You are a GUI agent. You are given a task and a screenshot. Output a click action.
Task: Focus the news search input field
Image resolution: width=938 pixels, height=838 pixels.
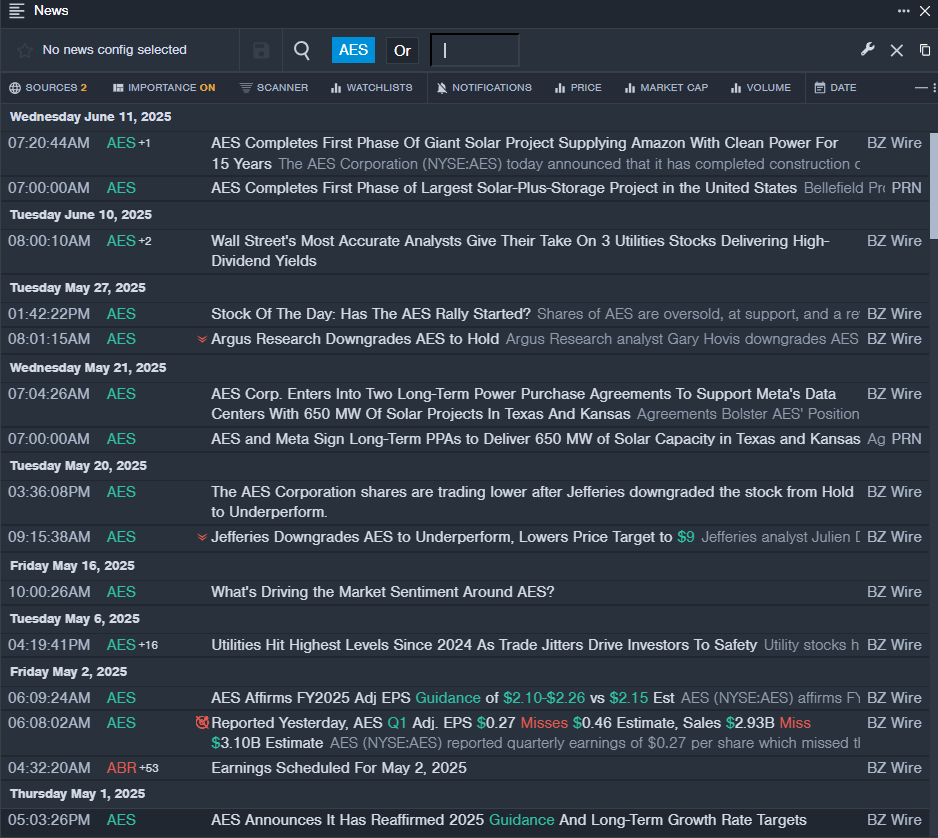pyautogui.click(x=475, y=50)
